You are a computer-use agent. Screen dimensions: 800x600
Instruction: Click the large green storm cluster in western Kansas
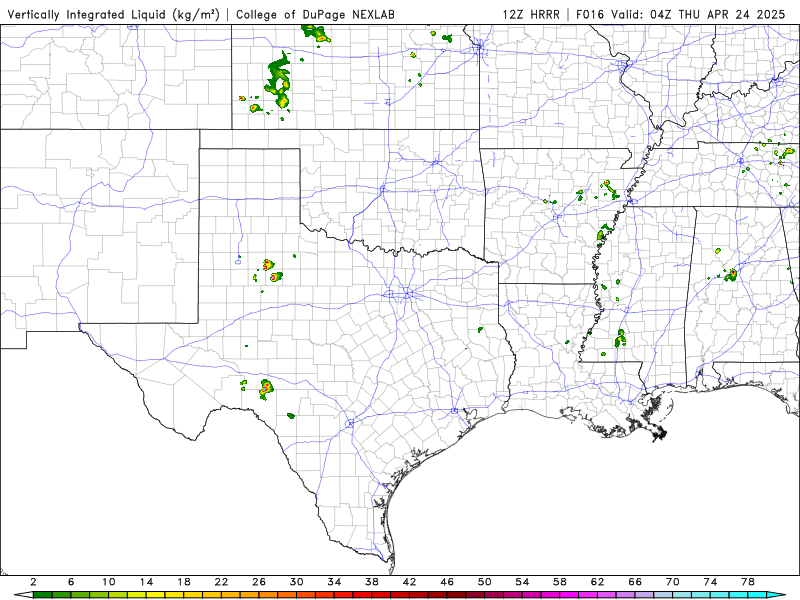(x=279, y=80)
